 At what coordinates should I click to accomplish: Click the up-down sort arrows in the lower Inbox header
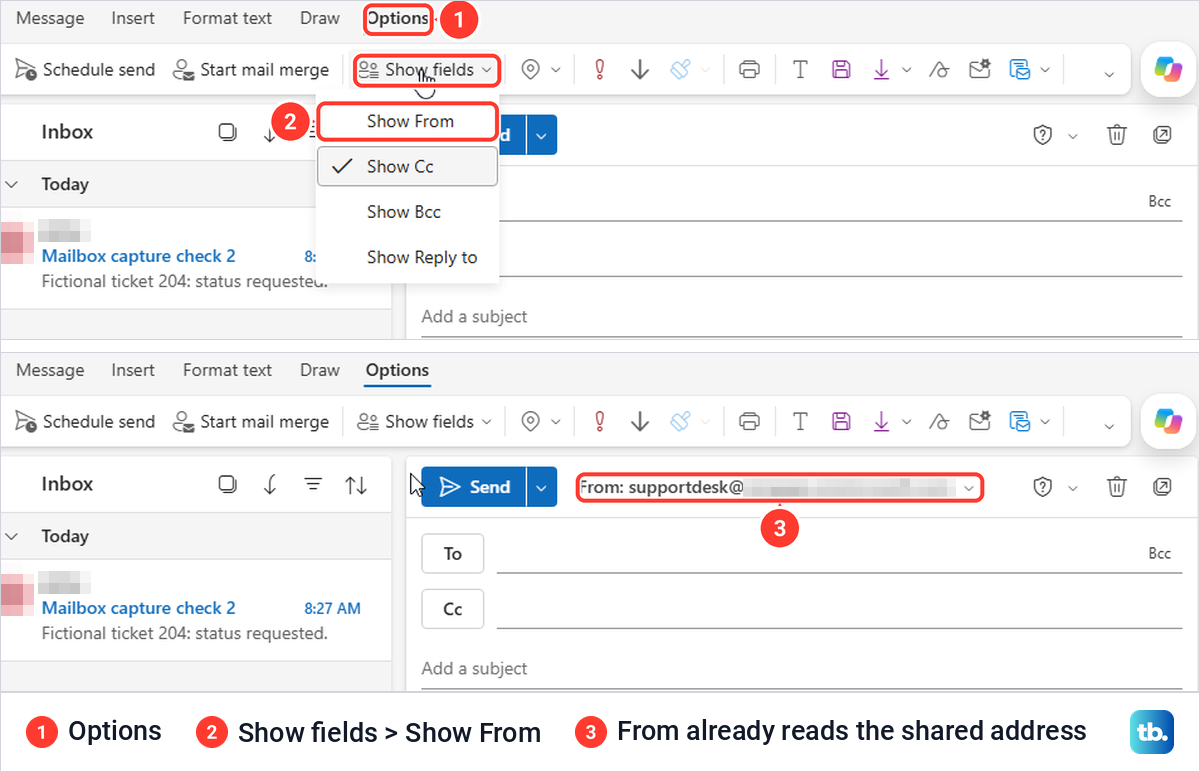point(356,486)
